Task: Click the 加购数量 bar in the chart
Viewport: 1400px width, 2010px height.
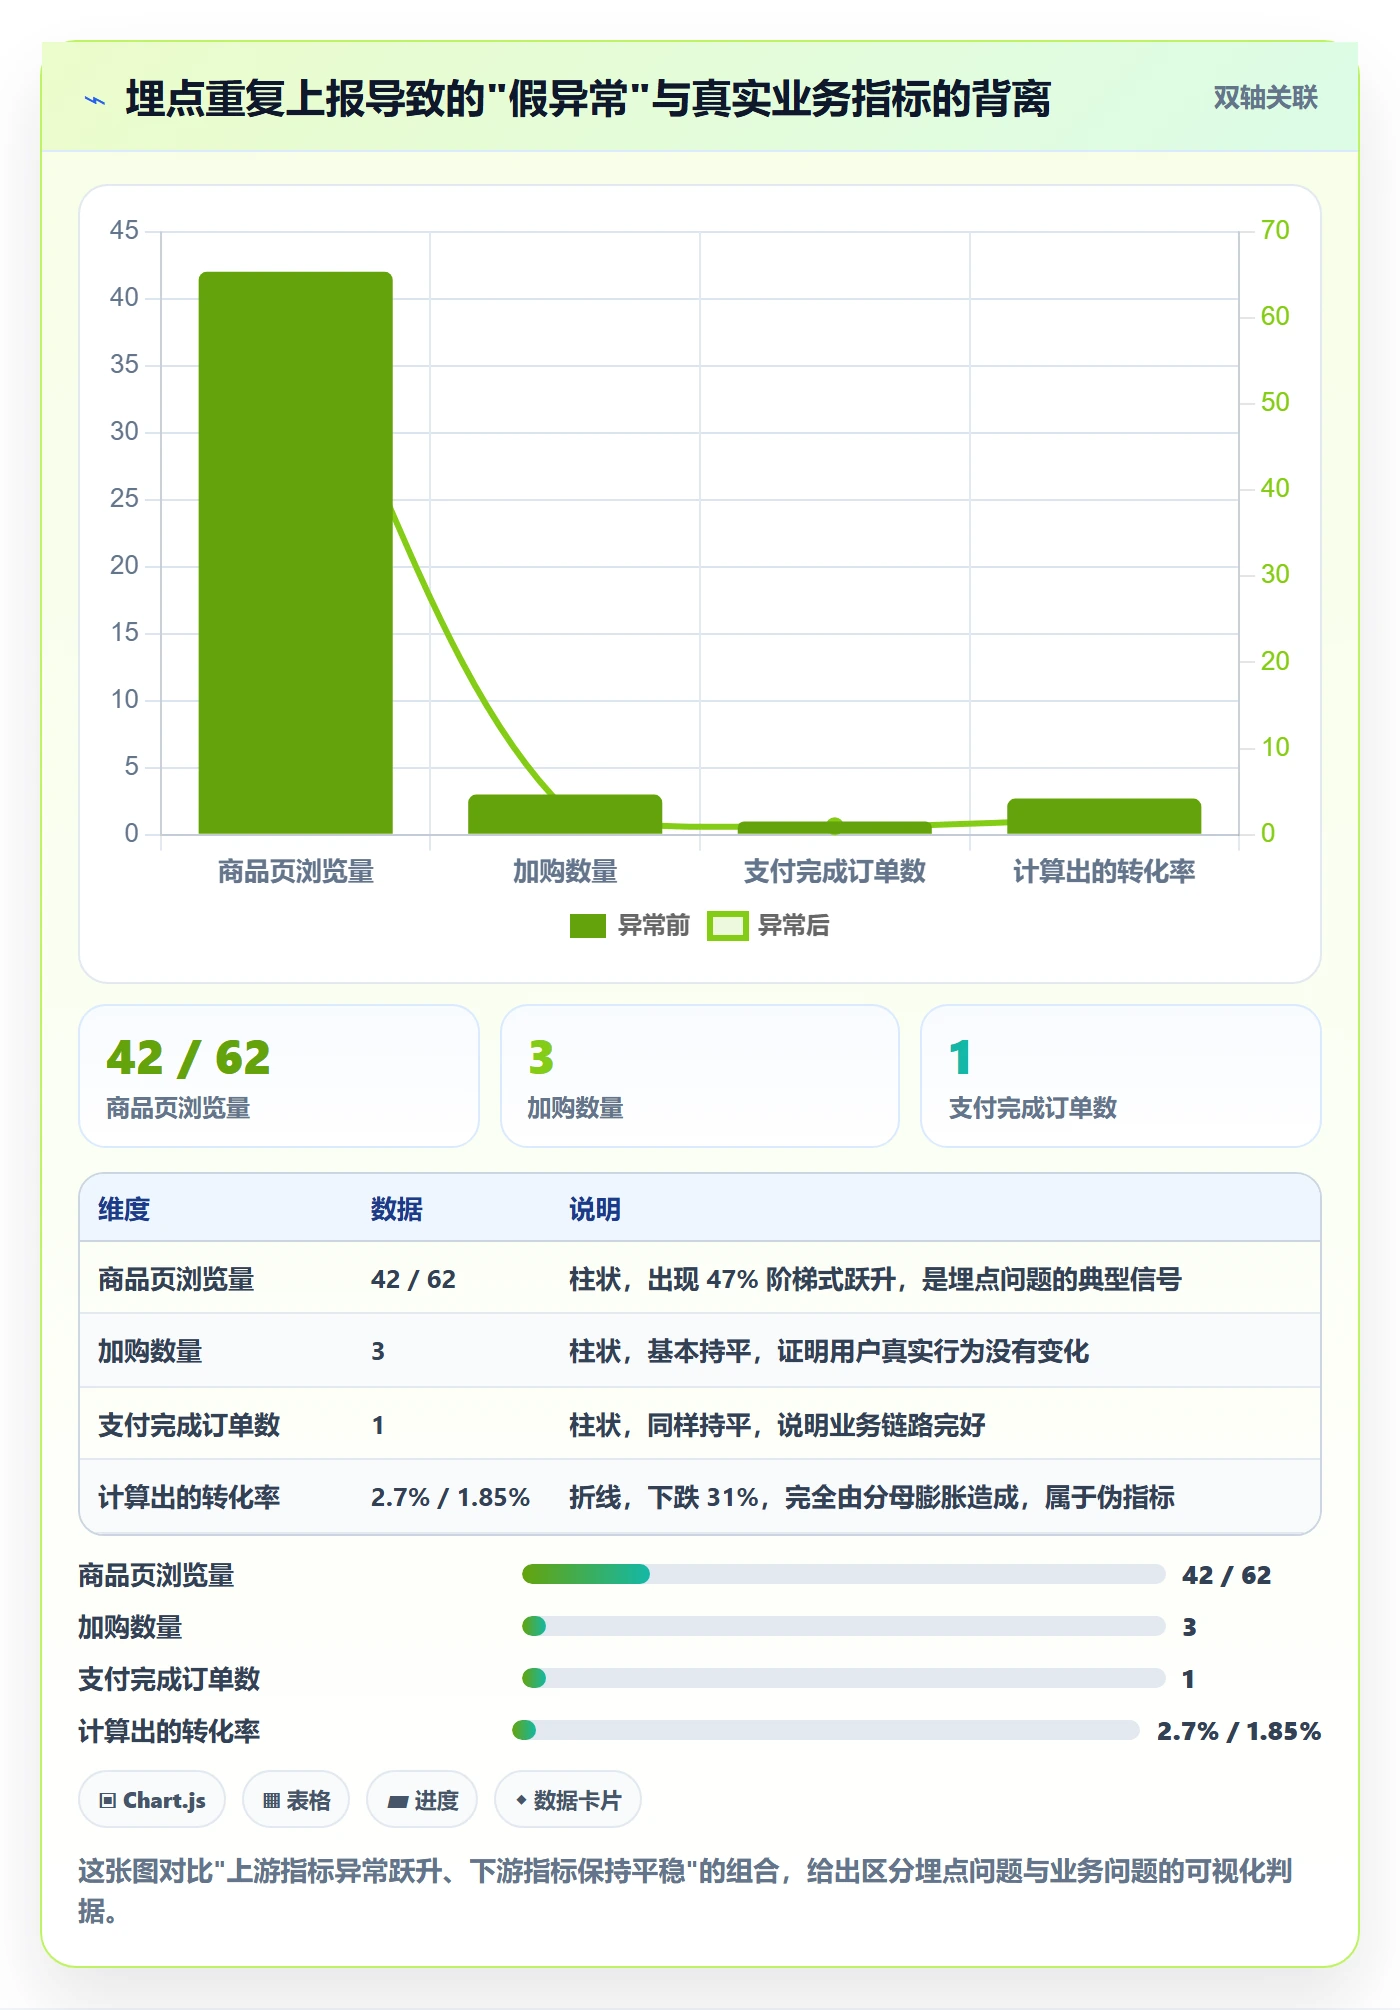Action: tap(565, 814)
